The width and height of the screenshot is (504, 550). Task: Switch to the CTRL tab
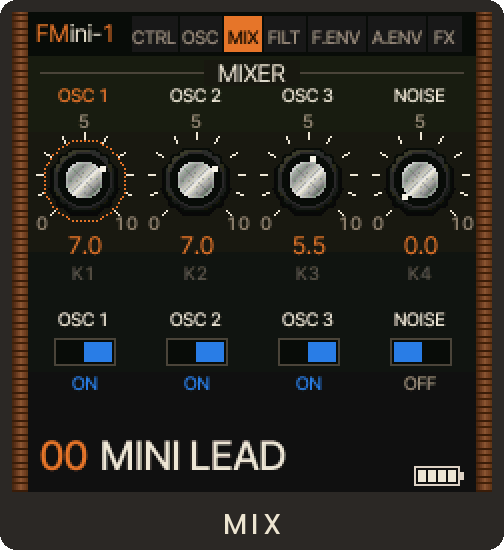tap(155, 34)
